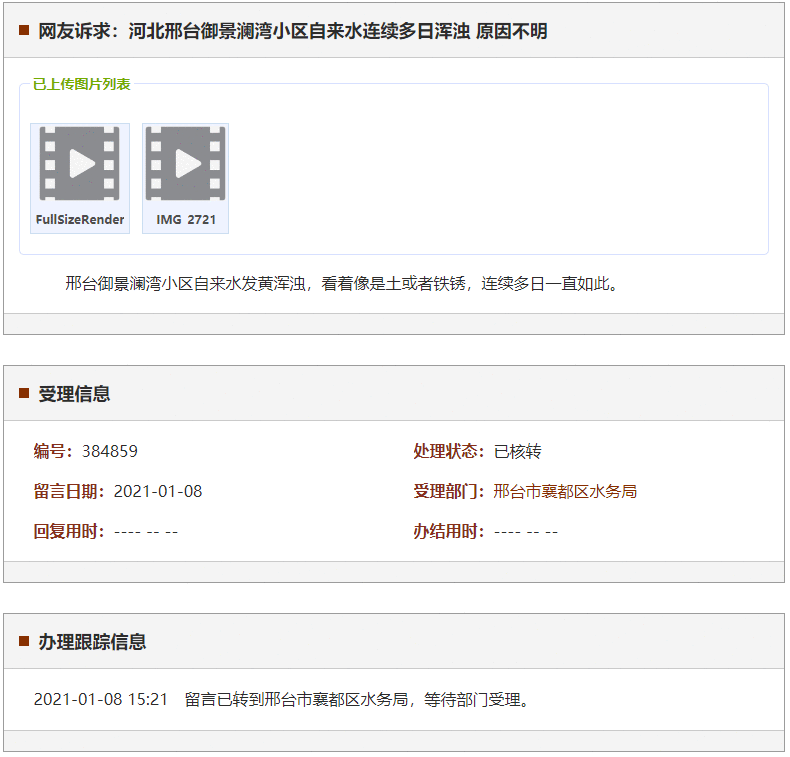
Task: Select the case number 384859
Action: (110, 451)
